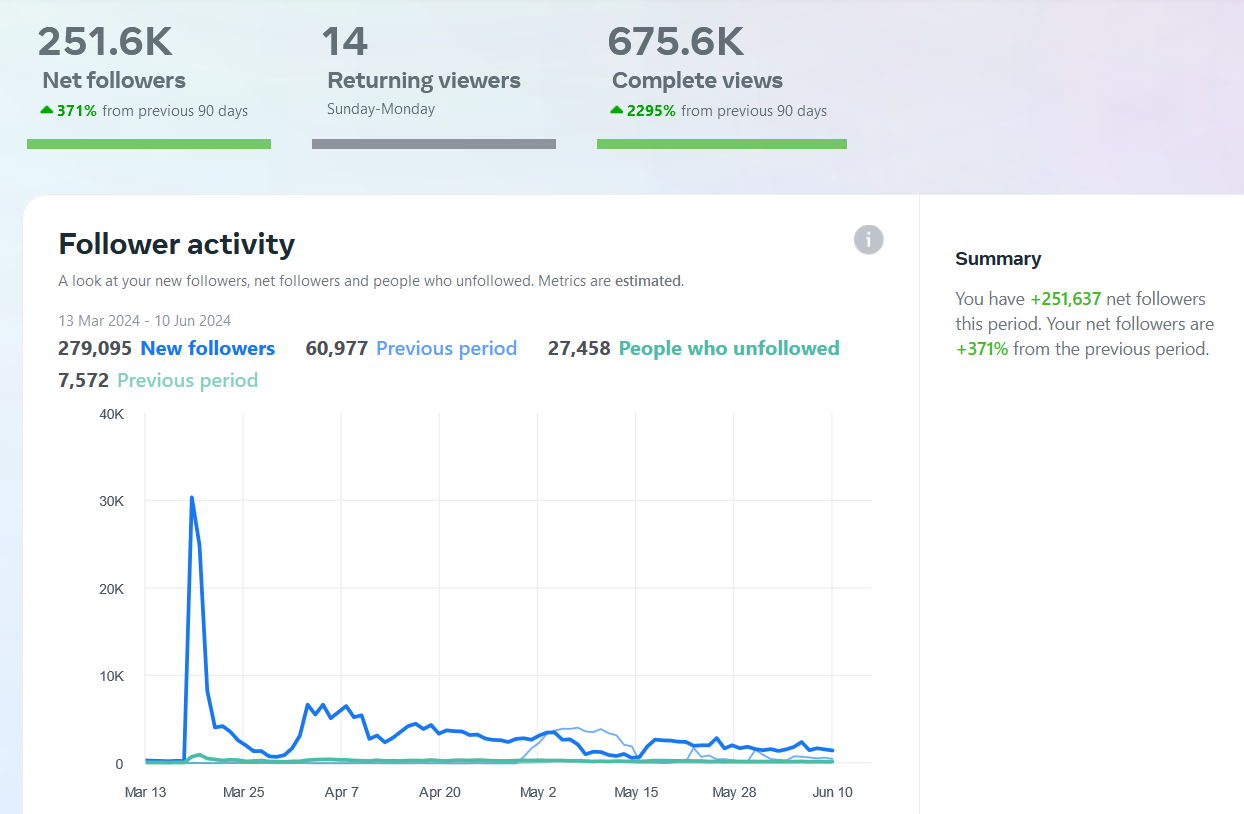Click the green arrow next to 371%
The image size is (1244, 814).
tap(47, 110)
